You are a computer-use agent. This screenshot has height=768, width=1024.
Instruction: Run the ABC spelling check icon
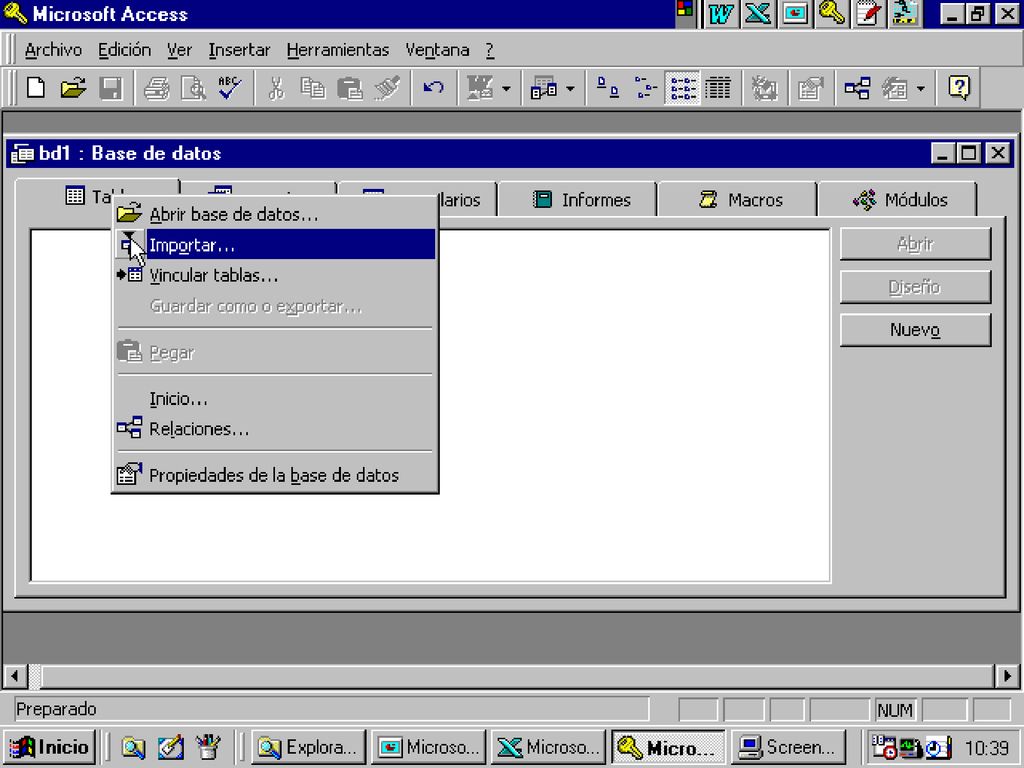230,88
